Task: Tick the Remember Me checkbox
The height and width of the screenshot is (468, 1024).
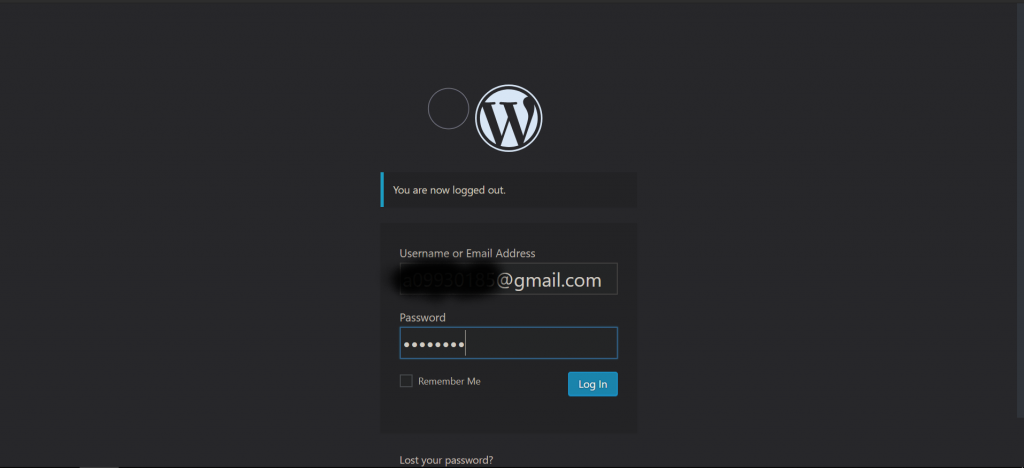Action: point(406,381)
